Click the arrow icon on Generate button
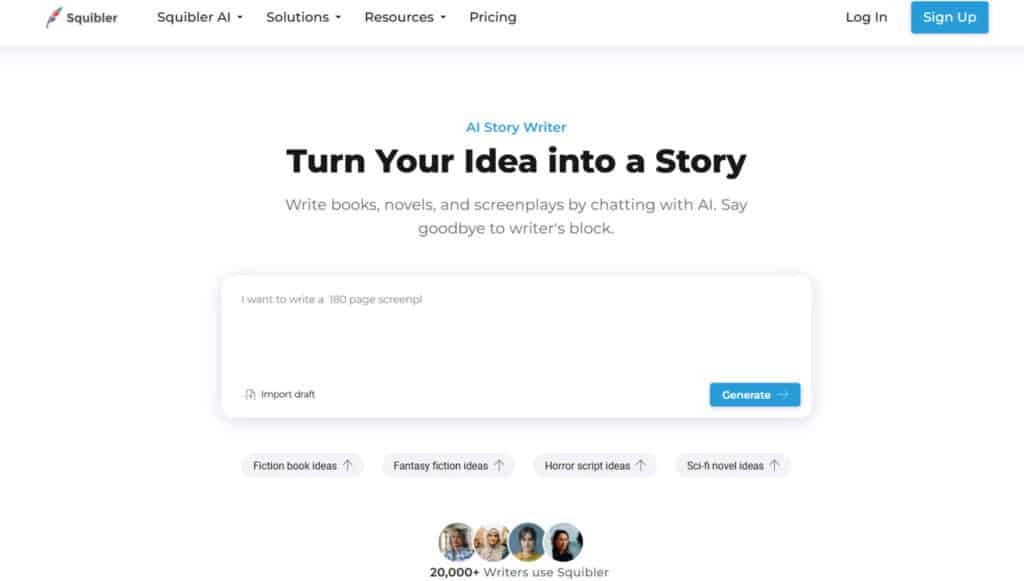This screenshot has height=581, width=1024. click(783, 395)
